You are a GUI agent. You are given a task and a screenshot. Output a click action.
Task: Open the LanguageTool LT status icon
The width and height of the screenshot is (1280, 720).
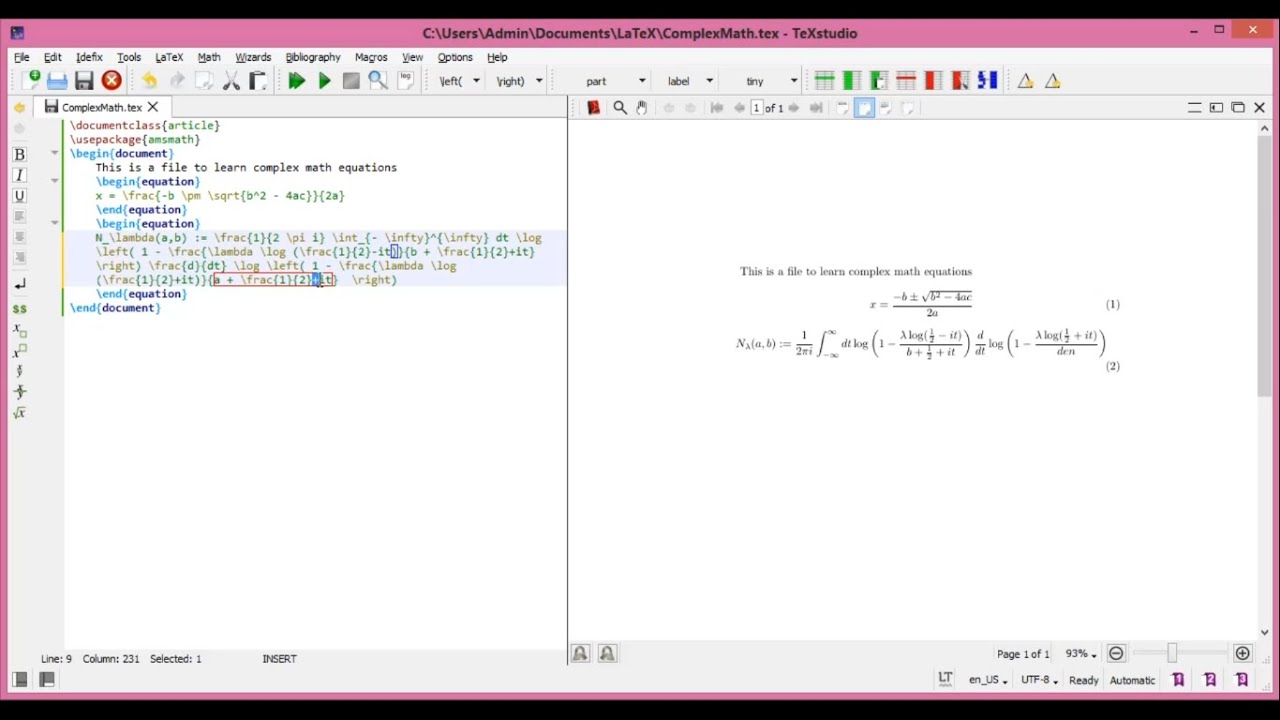click(945, 679)
